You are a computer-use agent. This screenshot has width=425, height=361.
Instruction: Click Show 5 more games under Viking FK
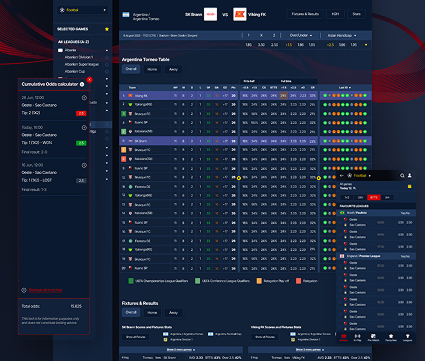[310, 350]
